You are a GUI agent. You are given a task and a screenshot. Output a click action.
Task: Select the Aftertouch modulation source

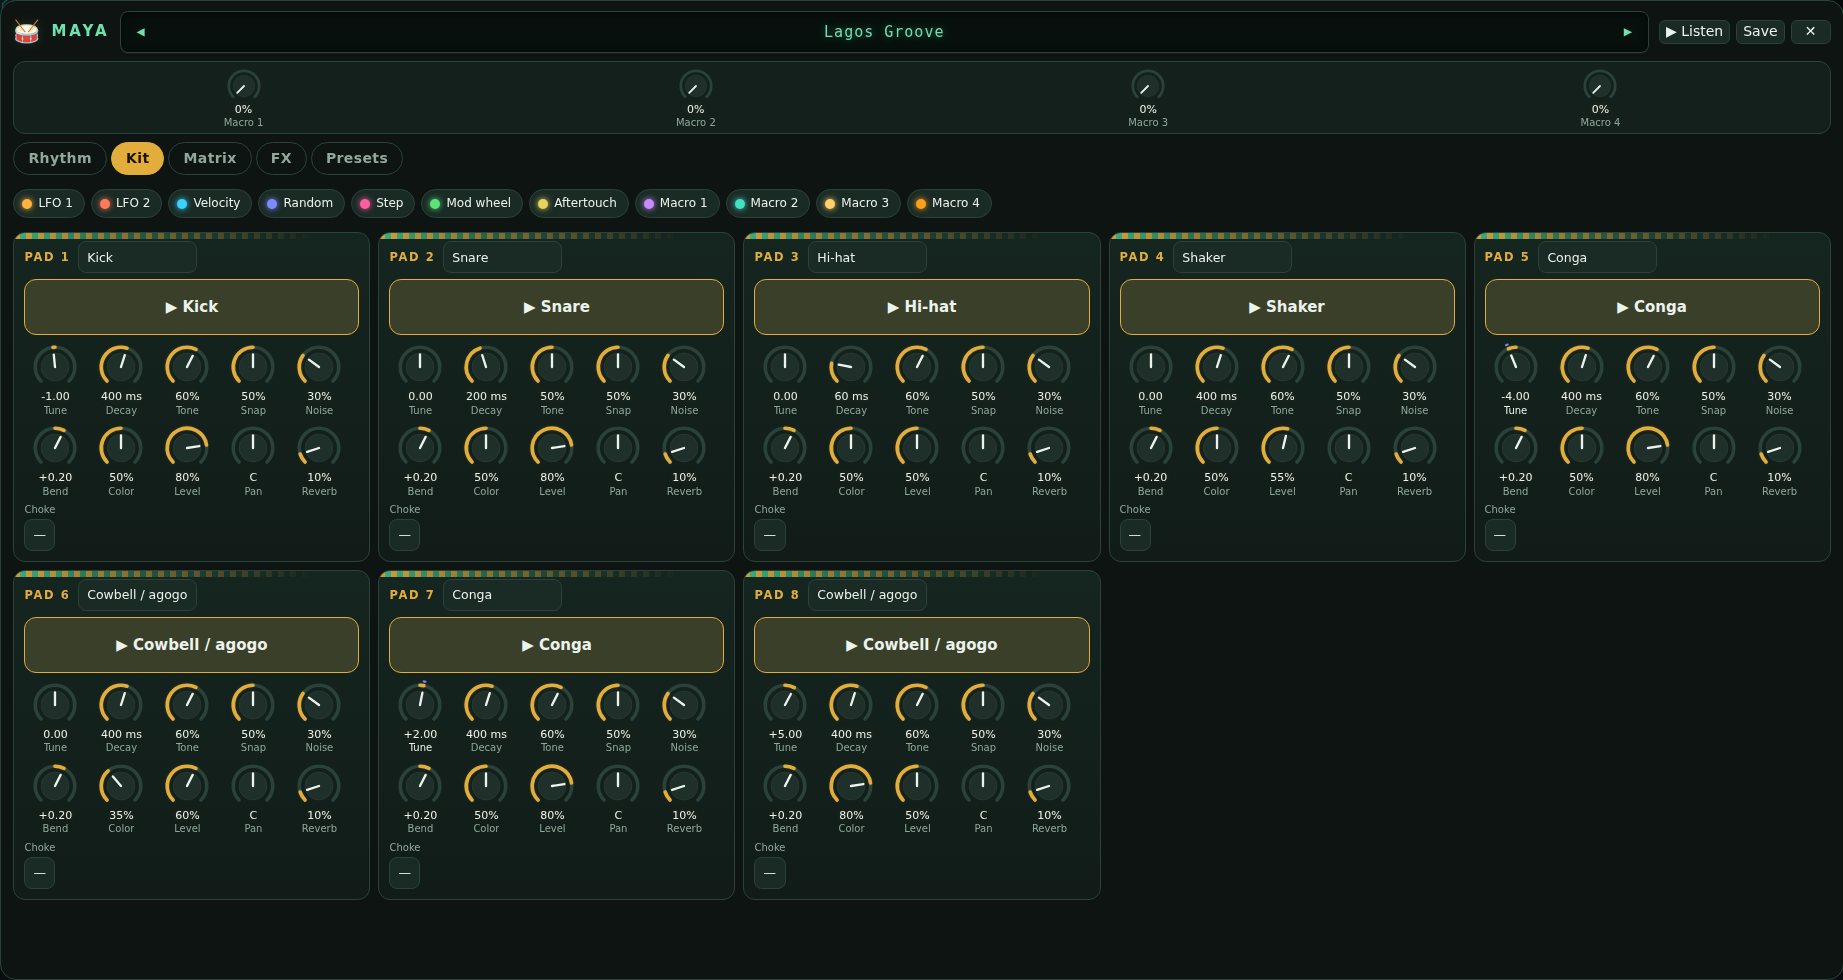click(x=579, y=203)
